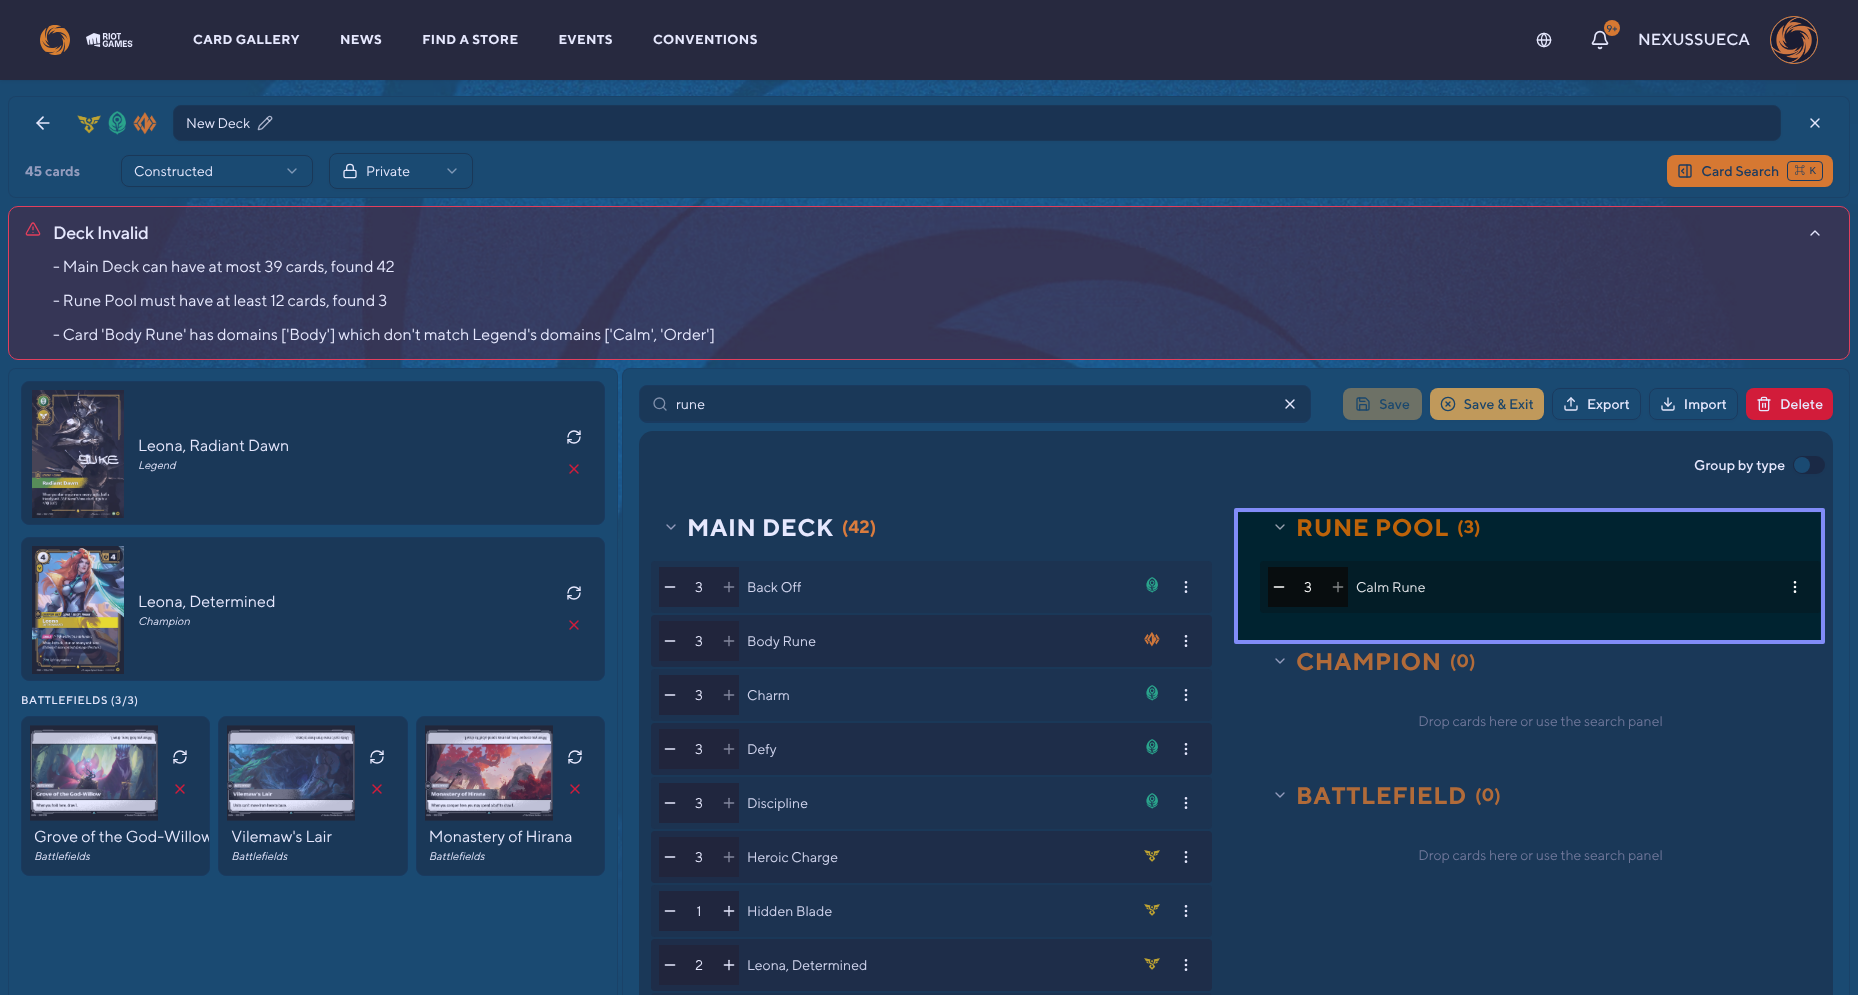Open options menu for Back Off

click(1186, 587)
